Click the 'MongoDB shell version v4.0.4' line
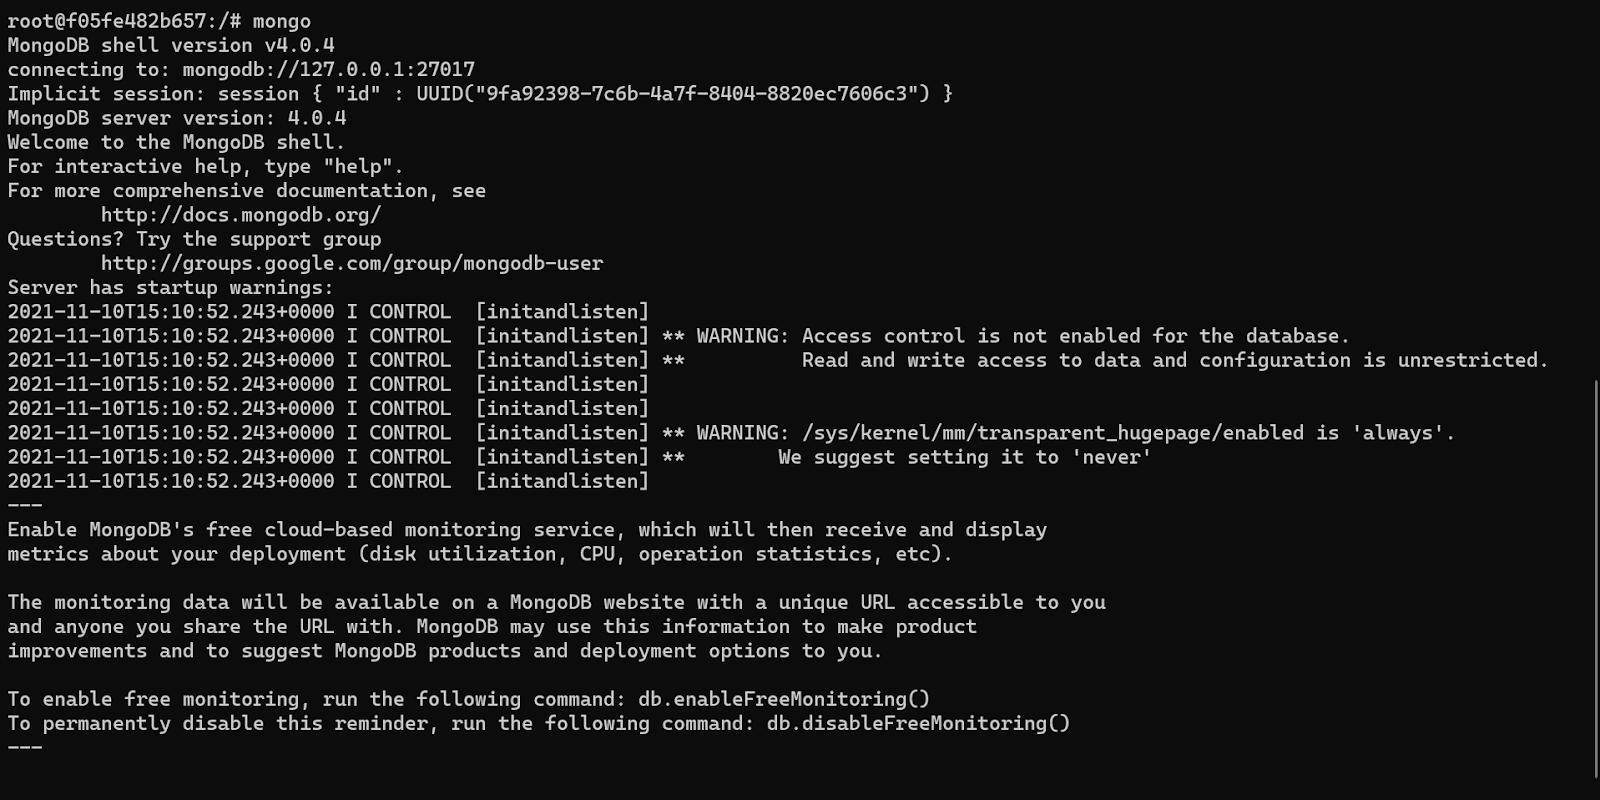This screenshot has width=1600, height=800. 170,46
